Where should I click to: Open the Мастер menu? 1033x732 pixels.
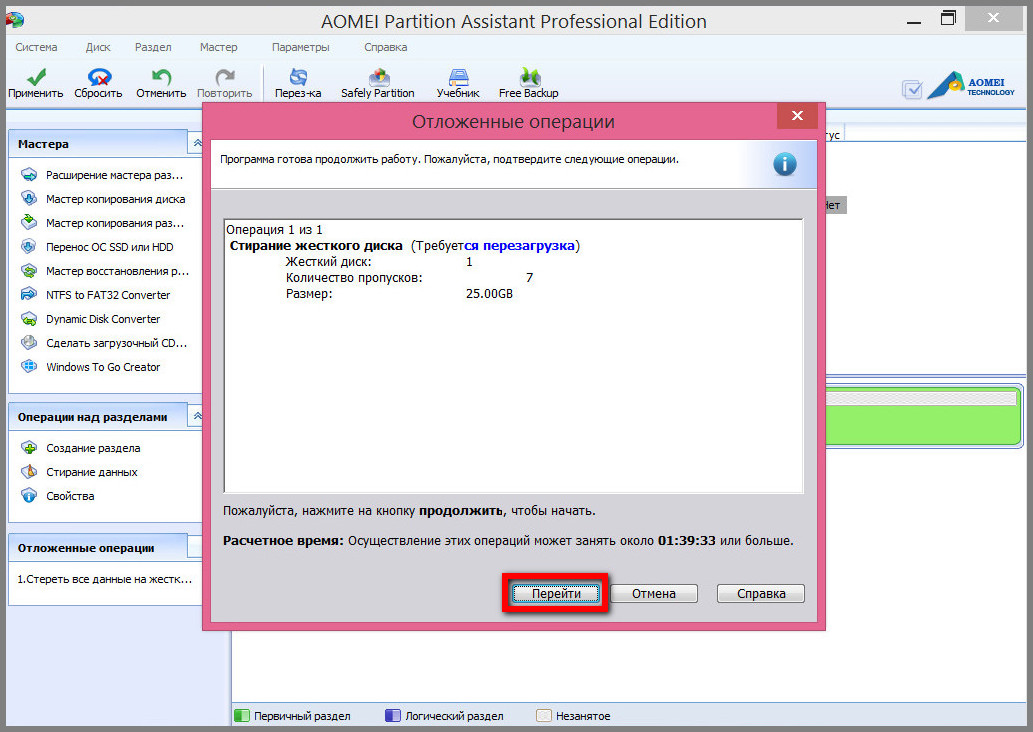(x=219, y=47)
